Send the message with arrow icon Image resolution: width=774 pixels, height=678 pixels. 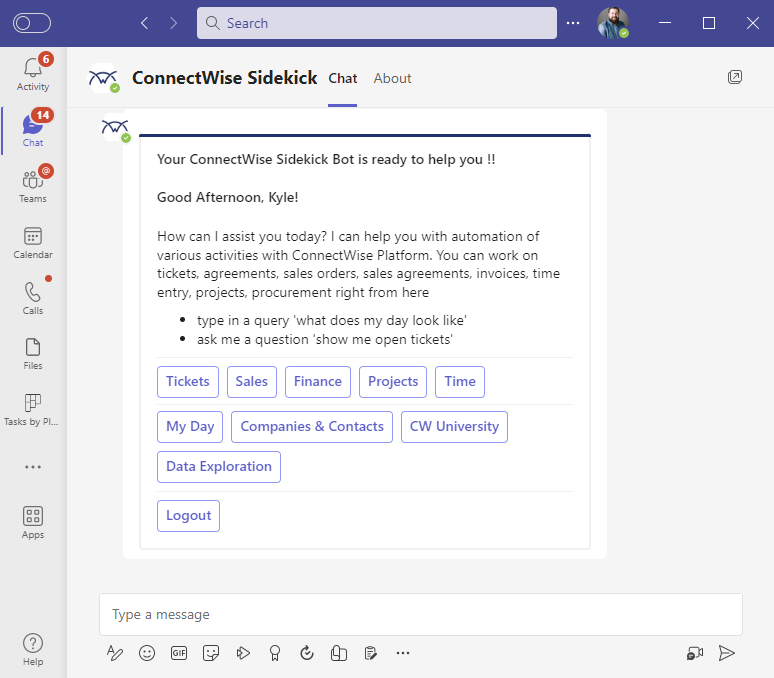tap(727, 653)
